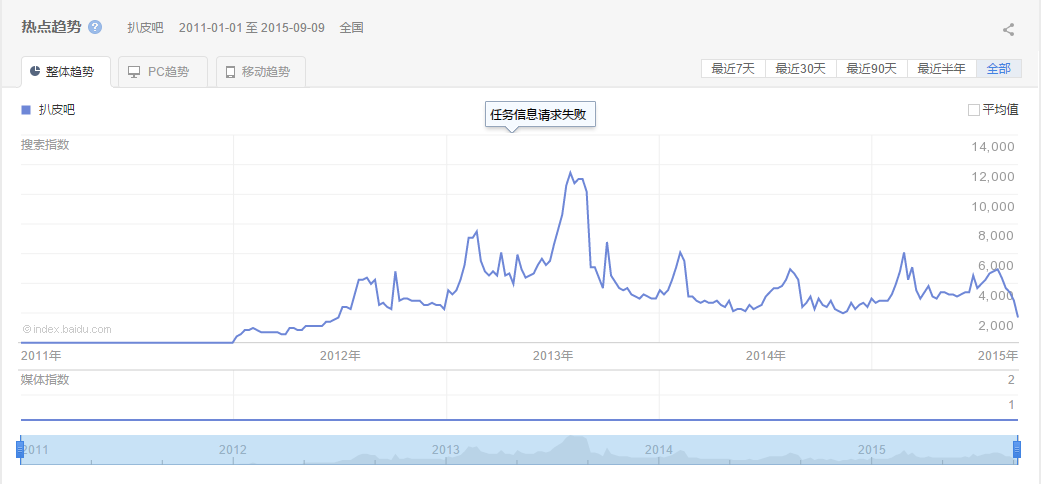
Task: Toggle the blue 扒皮吧 legend square
Action: click(26, 110)
